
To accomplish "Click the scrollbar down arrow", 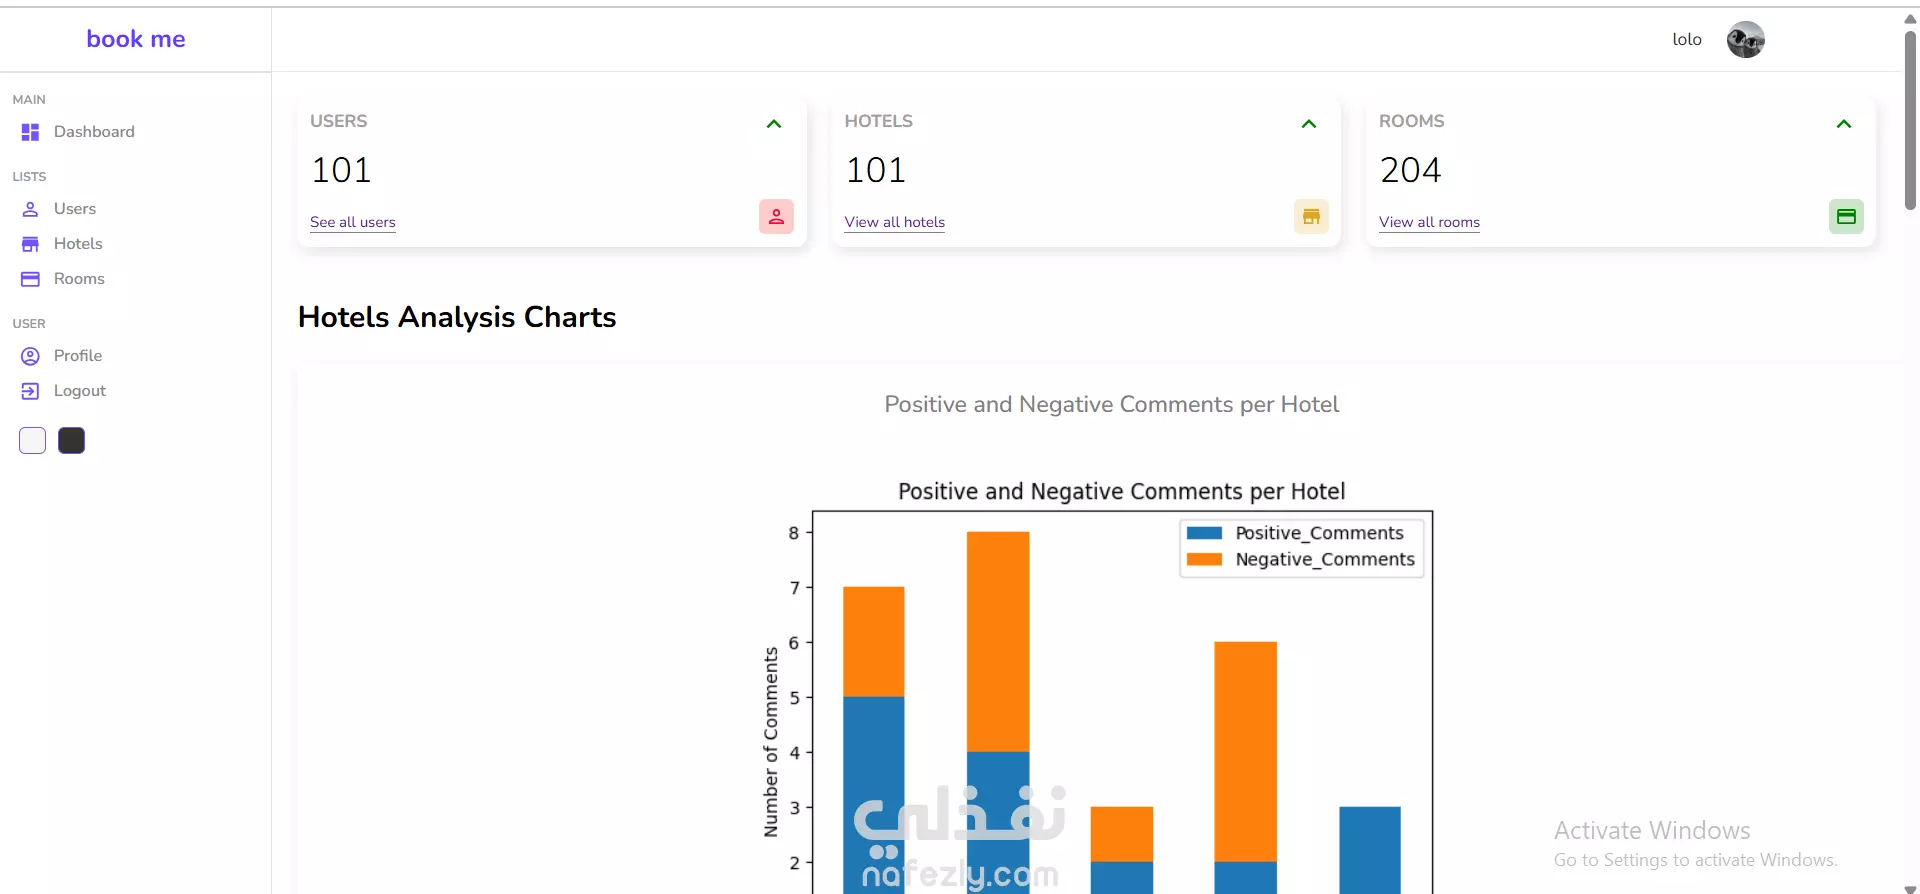I will (1910, 888).
